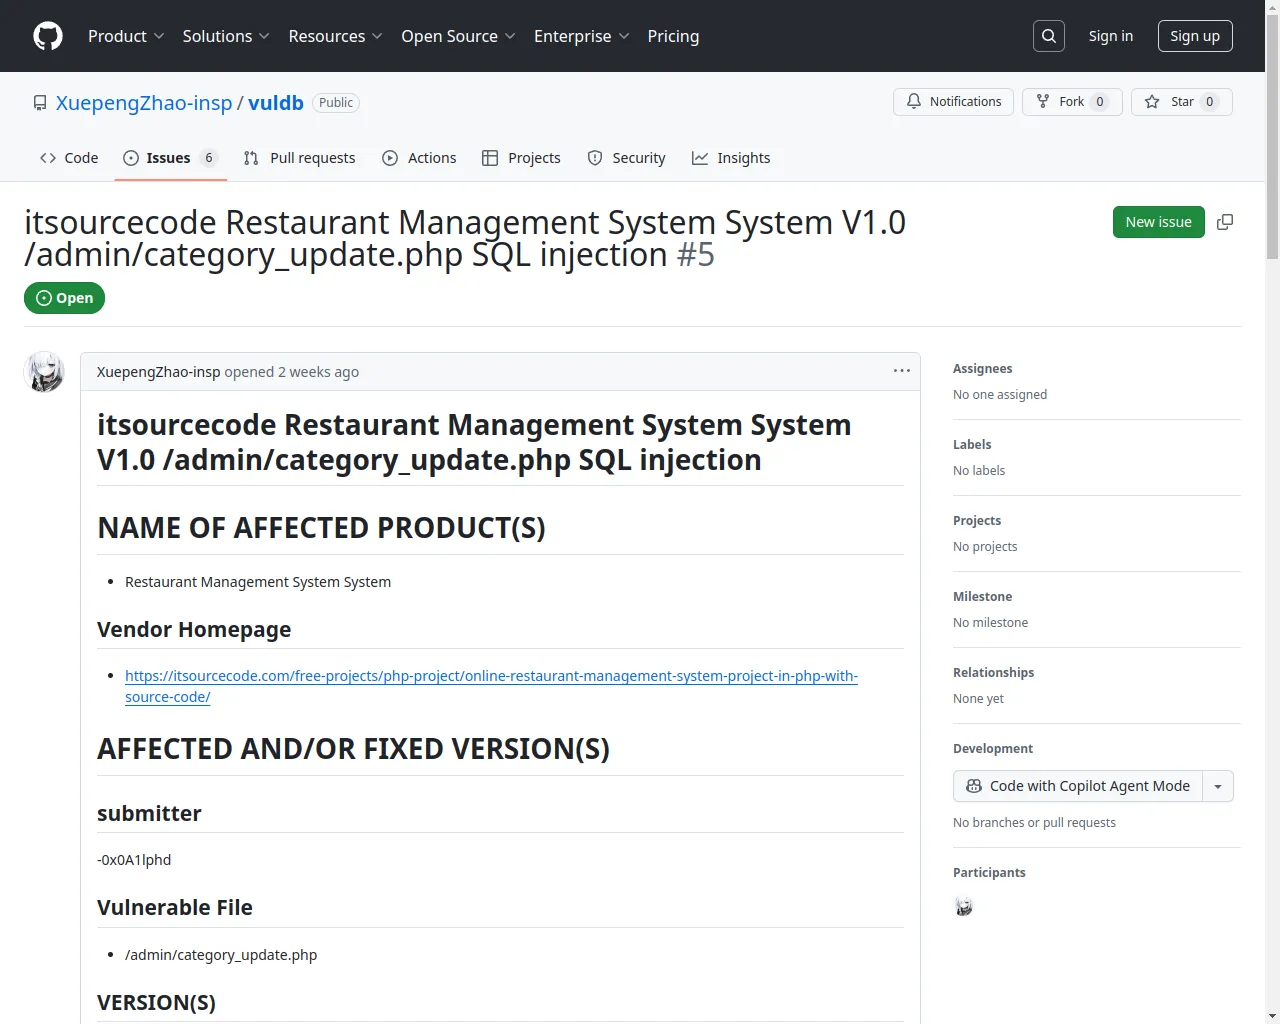
Task: Click the participant avatar in sidebar
Action: pos(964,906)
